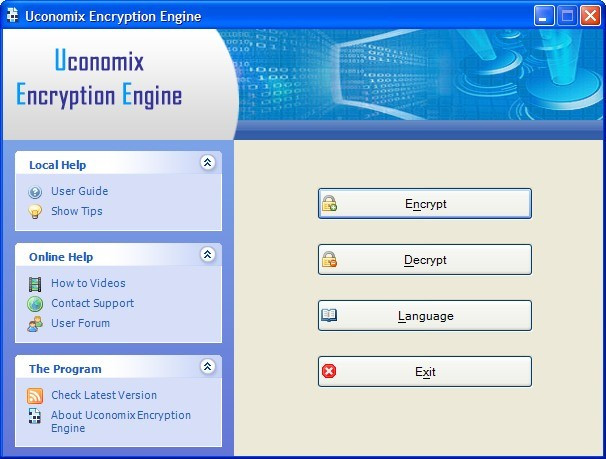Viewport: 606px width, 459px height.
Task: Click The Program header text
Action: click(x=65, y=369)
